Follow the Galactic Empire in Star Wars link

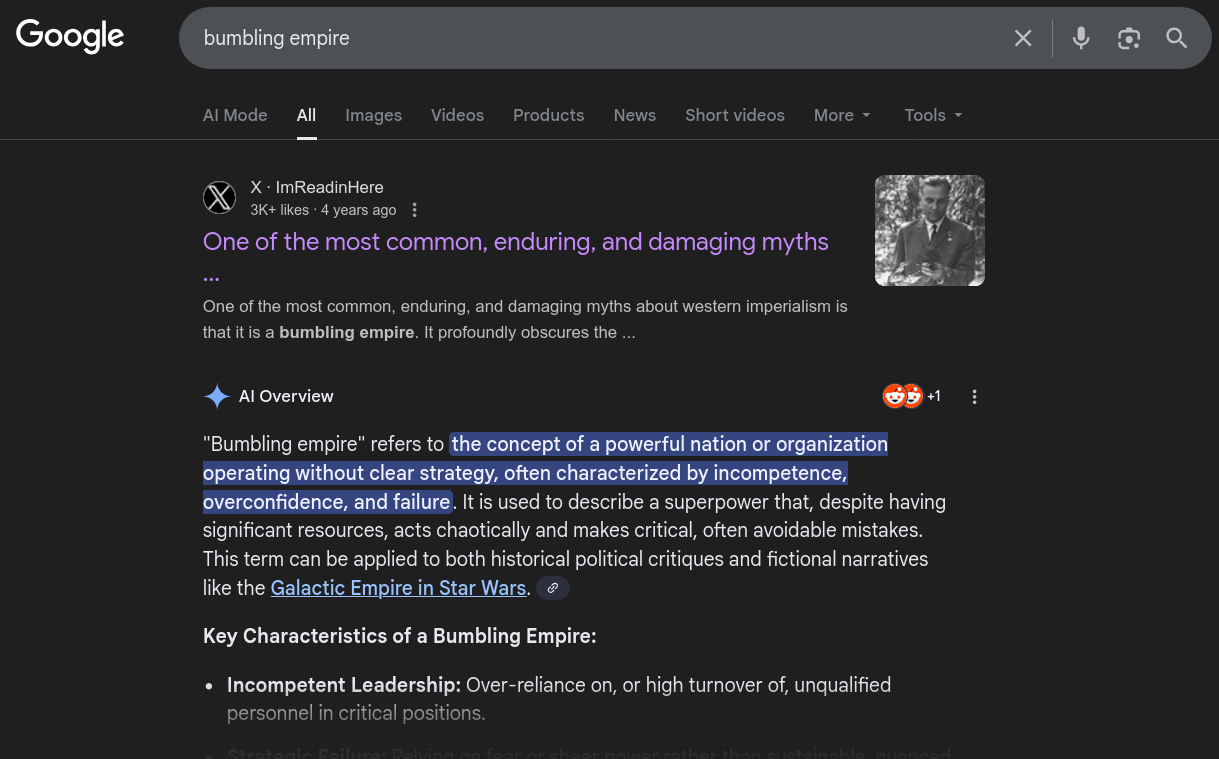tap(398, 588)
